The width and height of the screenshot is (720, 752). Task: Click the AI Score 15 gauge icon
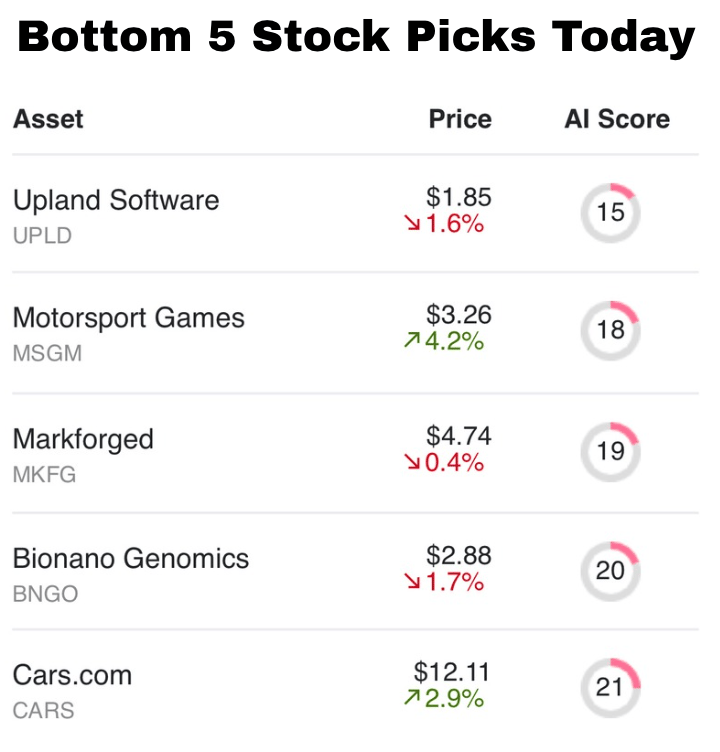coord(610,212)
